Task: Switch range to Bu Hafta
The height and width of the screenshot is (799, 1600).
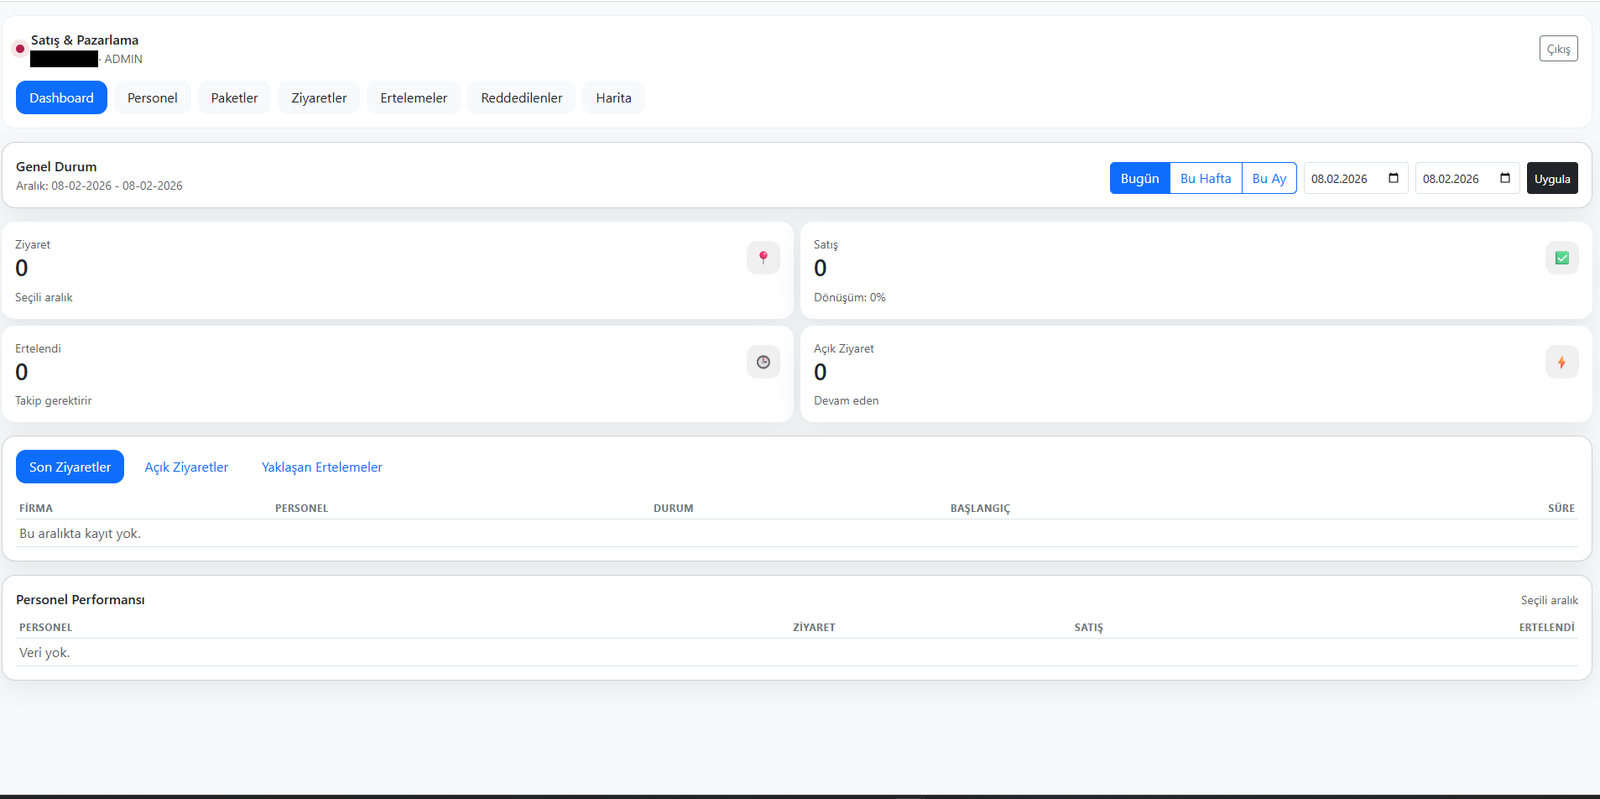Action: pos(1205,179)
